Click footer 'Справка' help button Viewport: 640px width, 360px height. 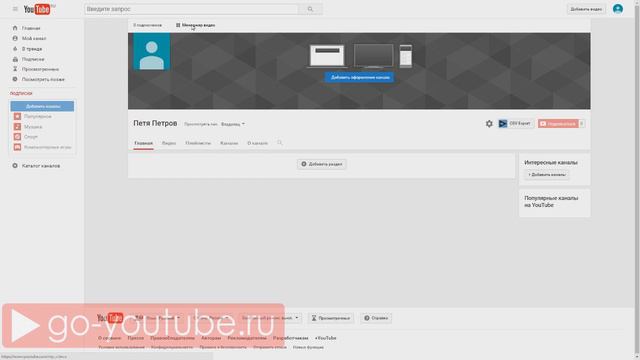tap(376, 318)
